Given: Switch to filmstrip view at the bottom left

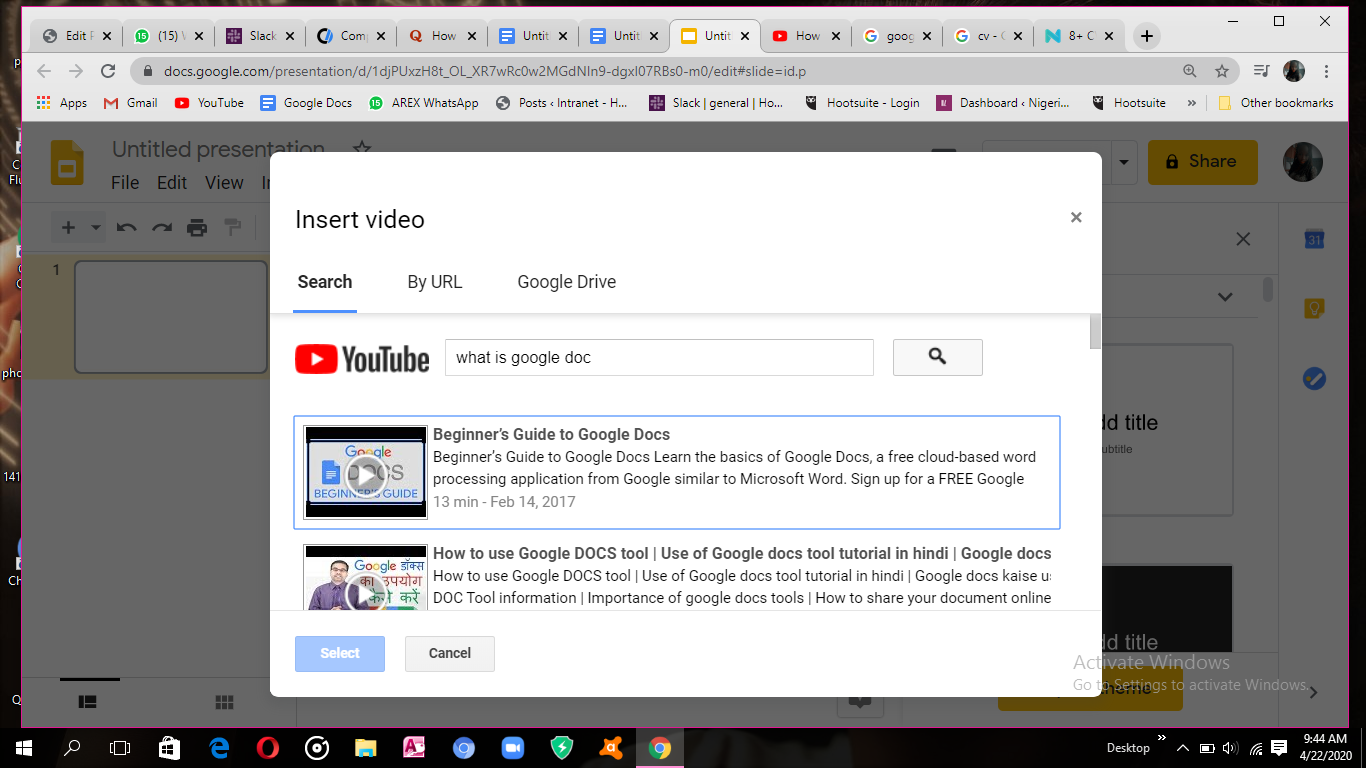Looking at the screenshot, I should tap(88, 702).
